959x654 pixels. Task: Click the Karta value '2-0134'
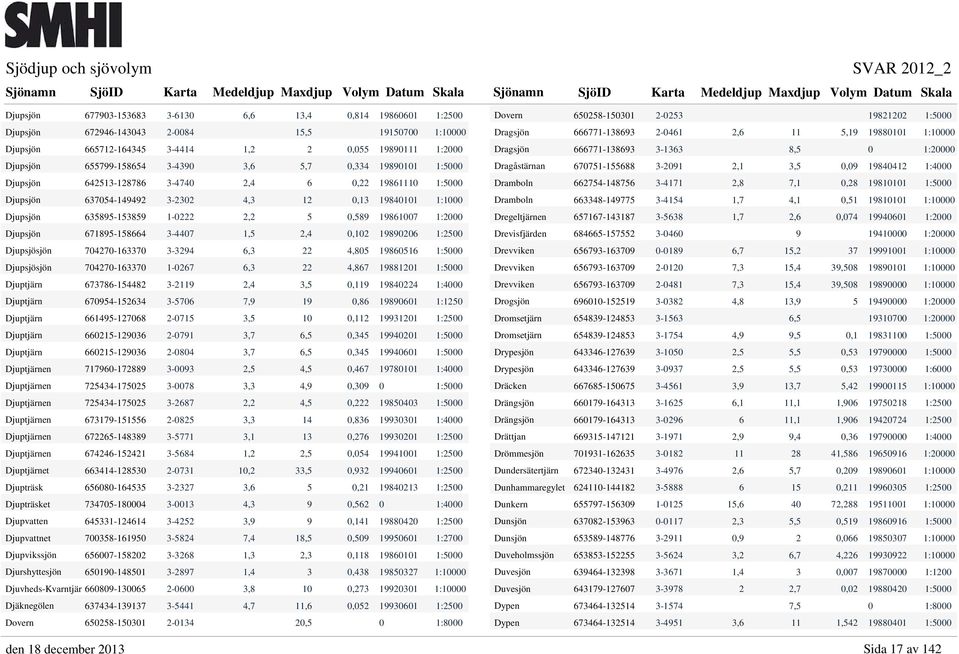point(180,623)
